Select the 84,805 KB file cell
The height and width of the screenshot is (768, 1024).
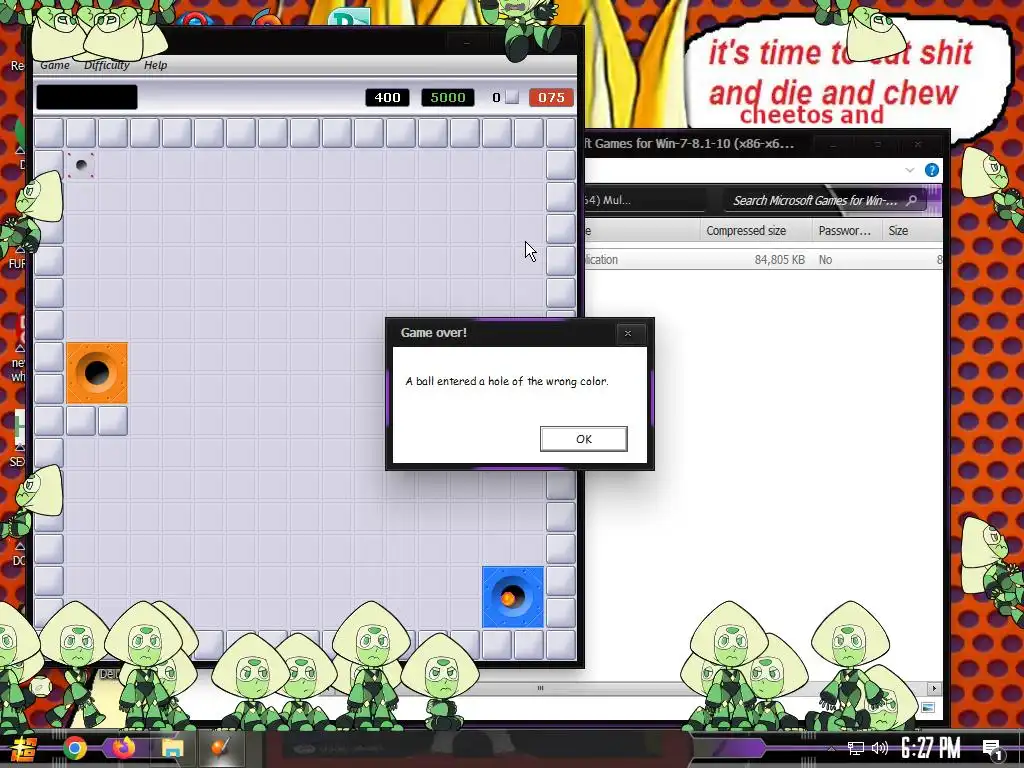780,260
